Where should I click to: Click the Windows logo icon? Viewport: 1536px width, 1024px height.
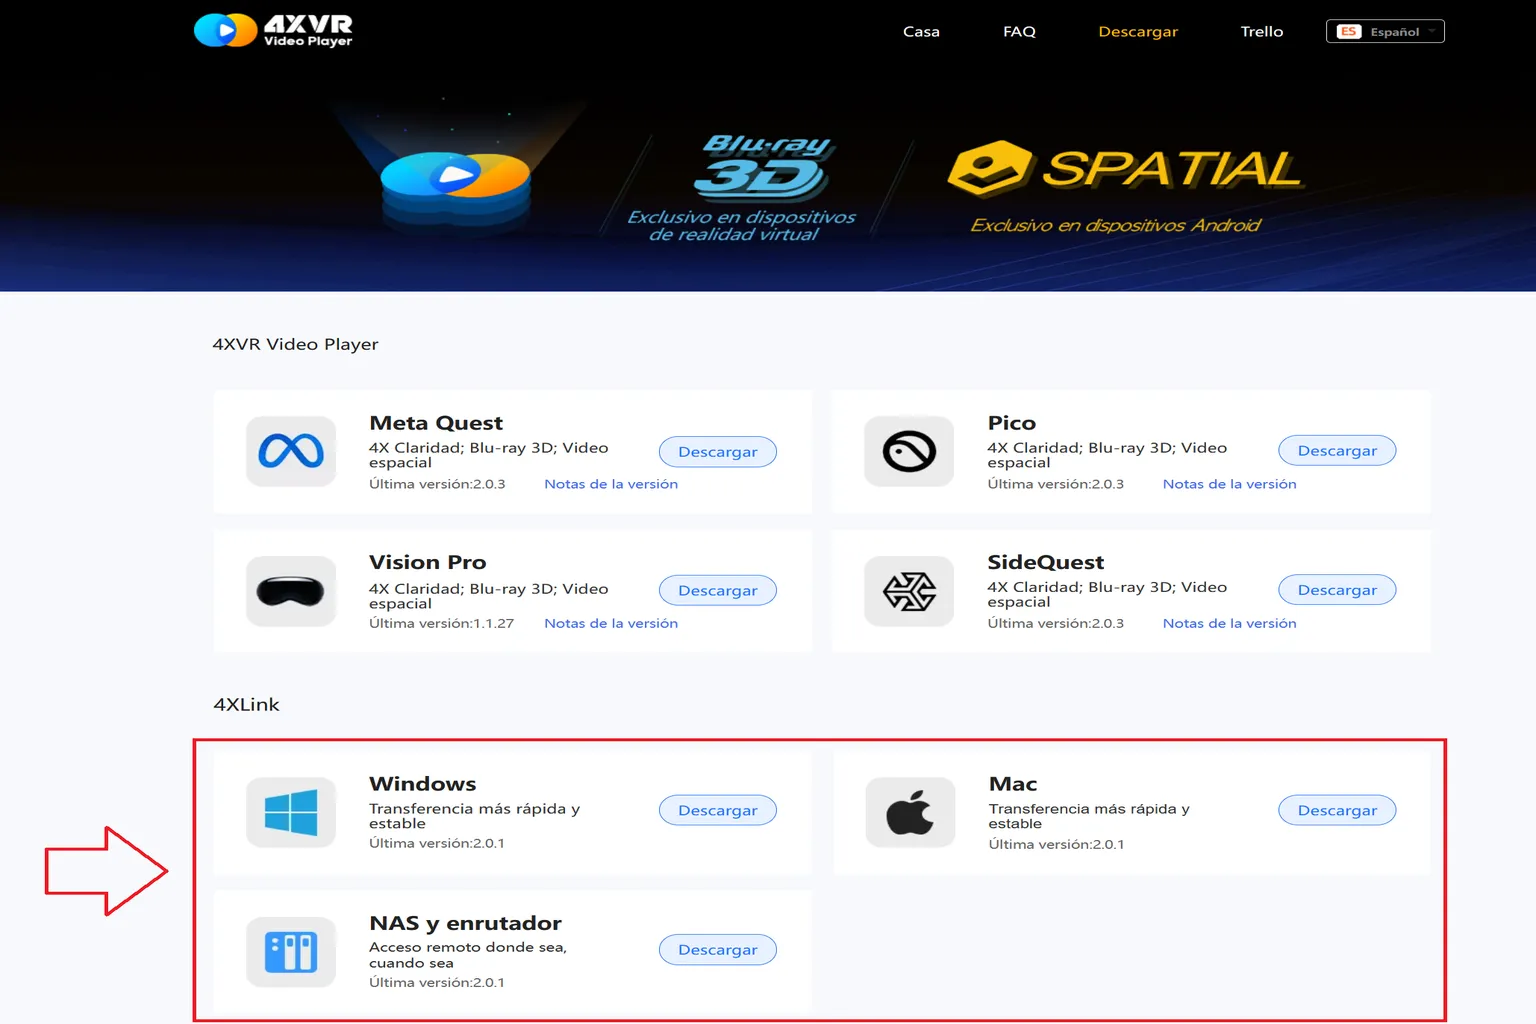[x=291, y=812]
